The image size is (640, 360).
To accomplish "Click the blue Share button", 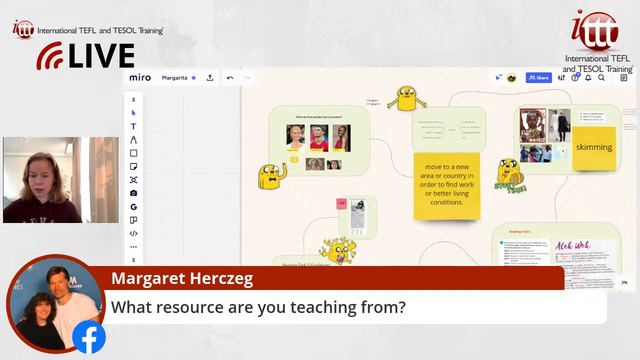I will click(538, 78).
